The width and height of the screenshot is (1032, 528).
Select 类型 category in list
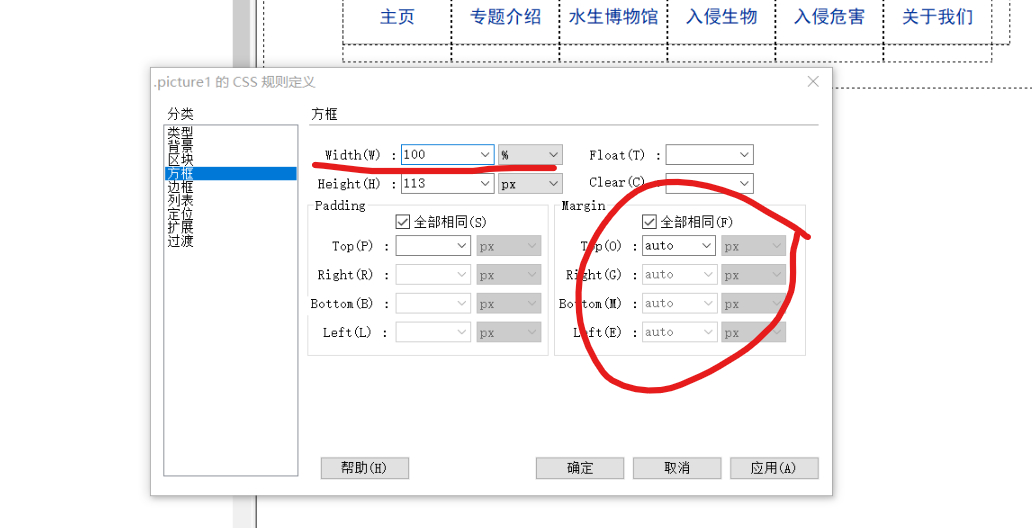click(x=230, y=132)
